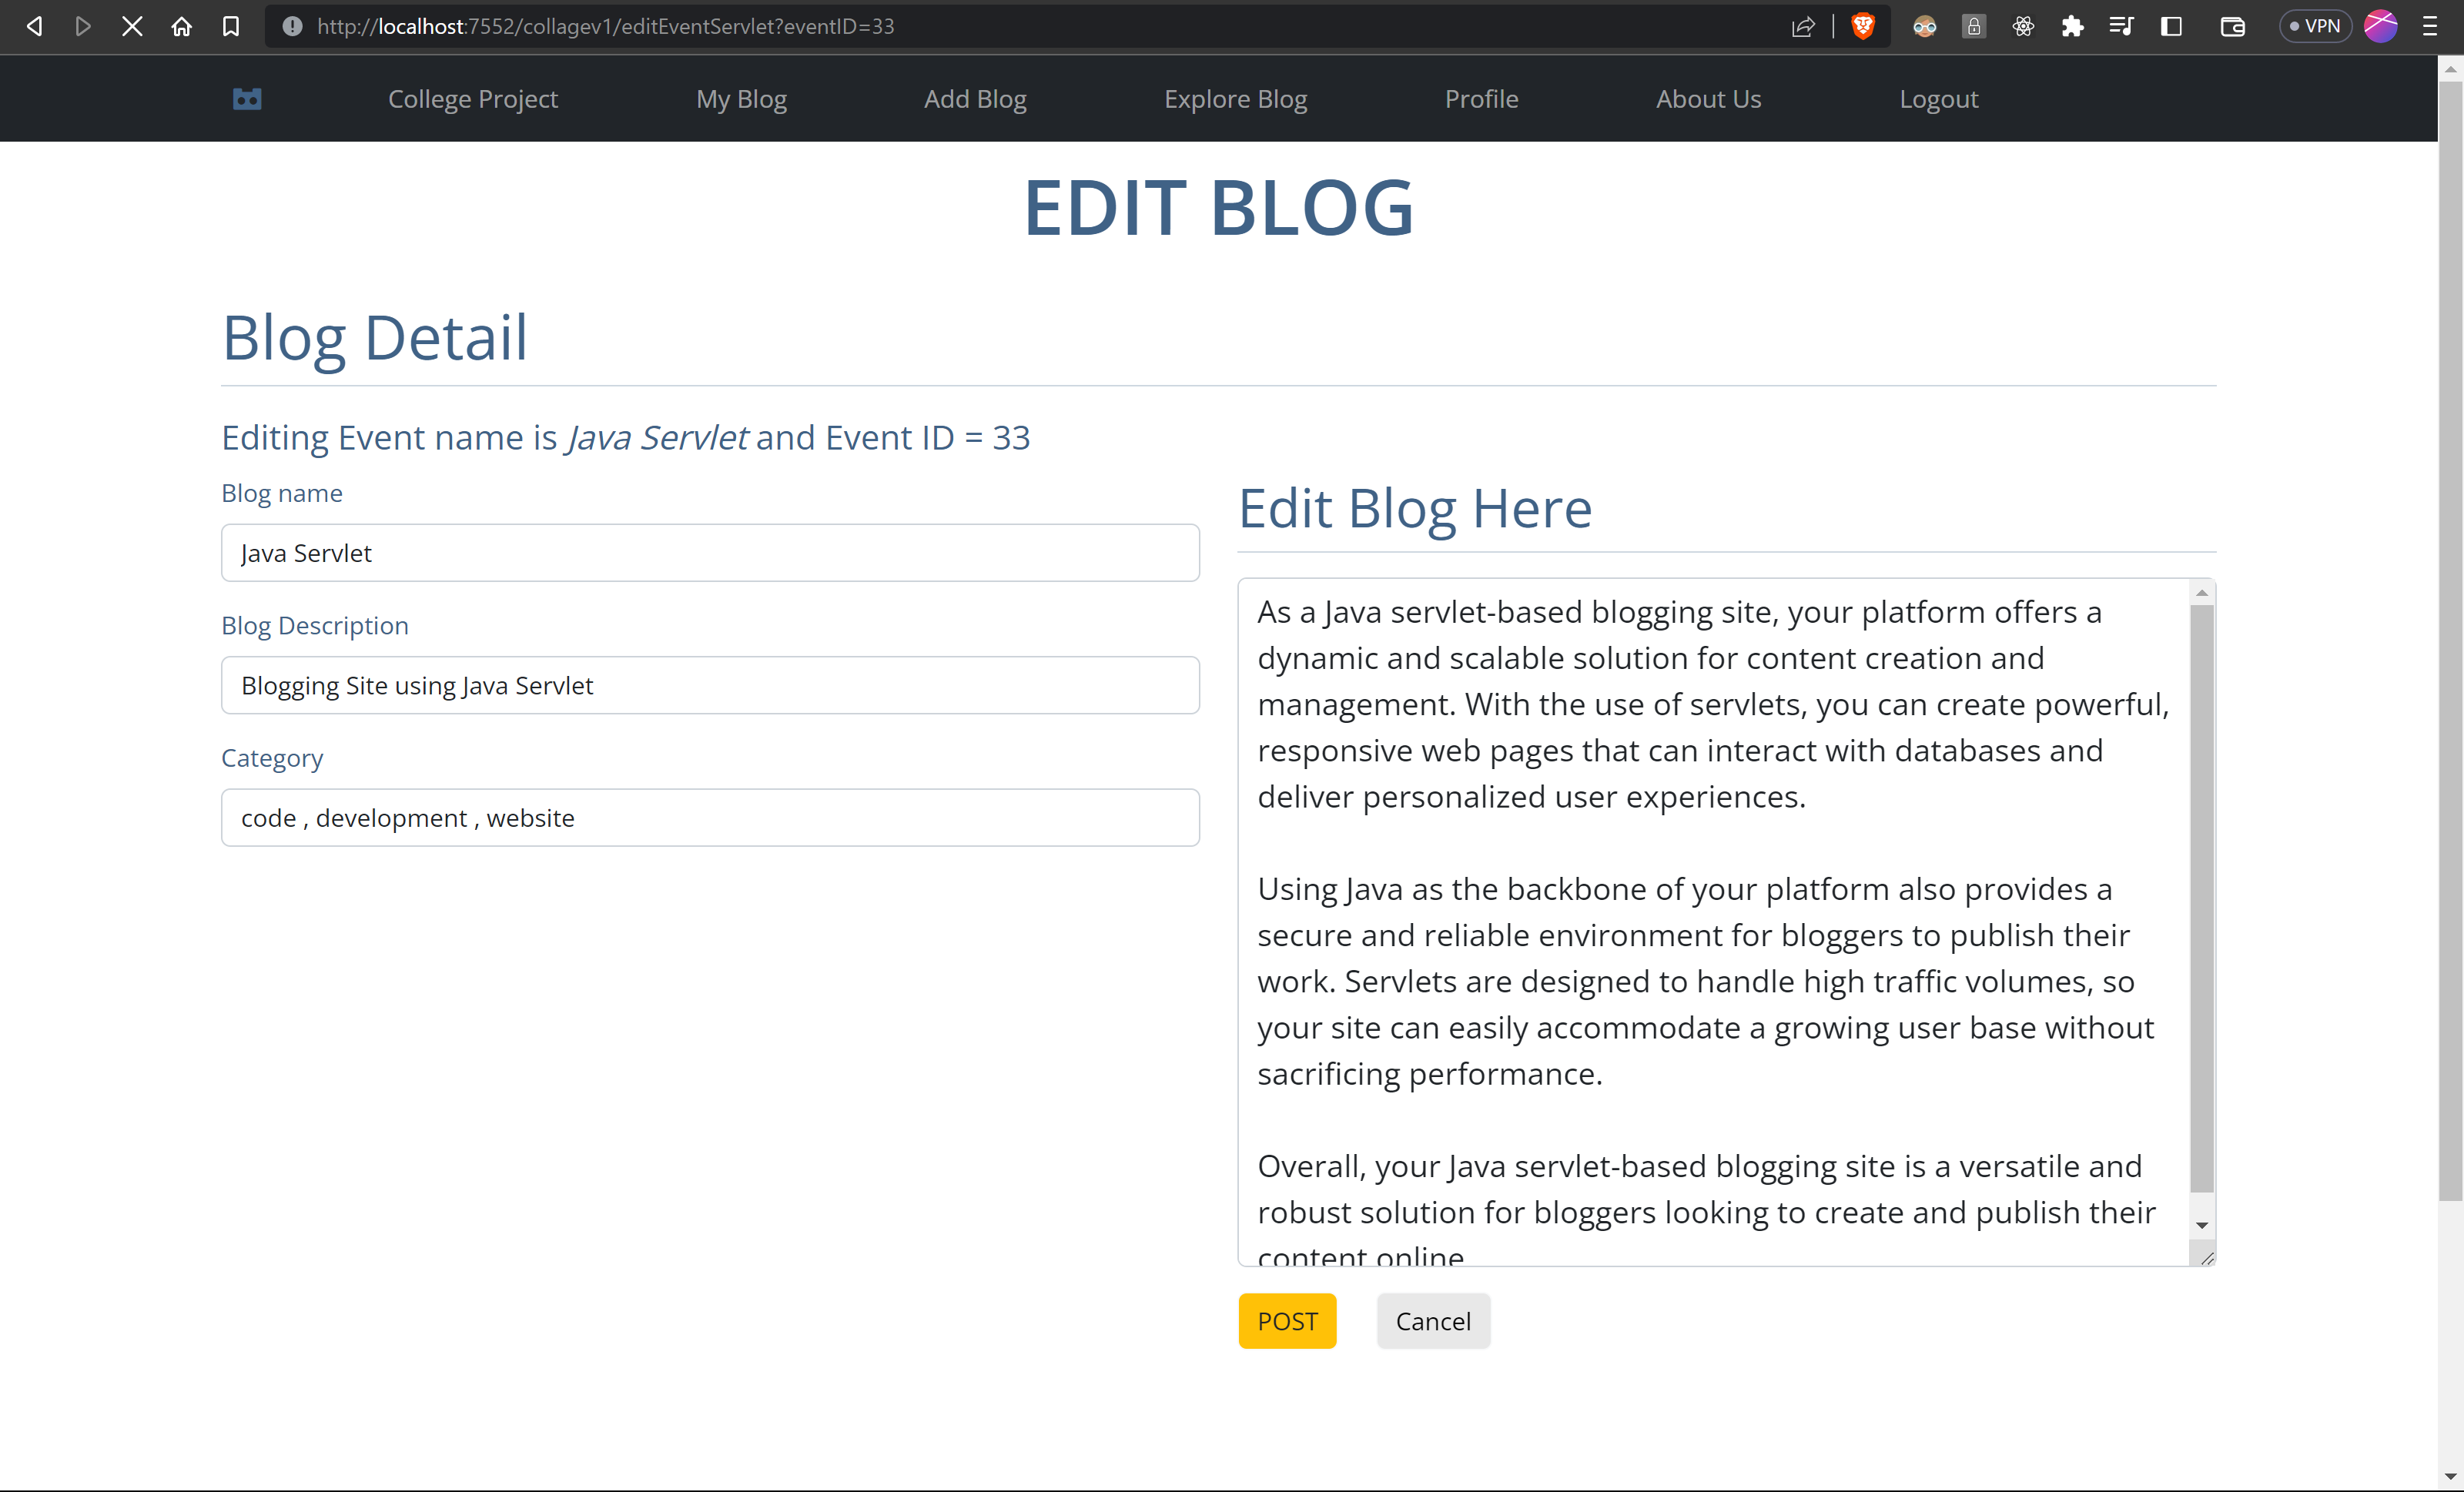Focus the Category input field
This screenshot has width=2464, height=1492.
(x=710, y=818)
